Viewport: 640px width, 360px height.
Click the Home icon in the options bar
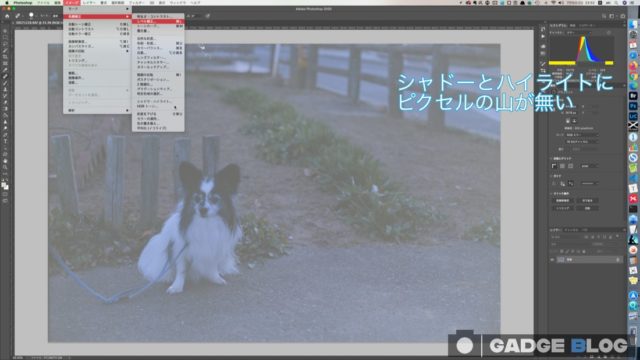point(7,16)
